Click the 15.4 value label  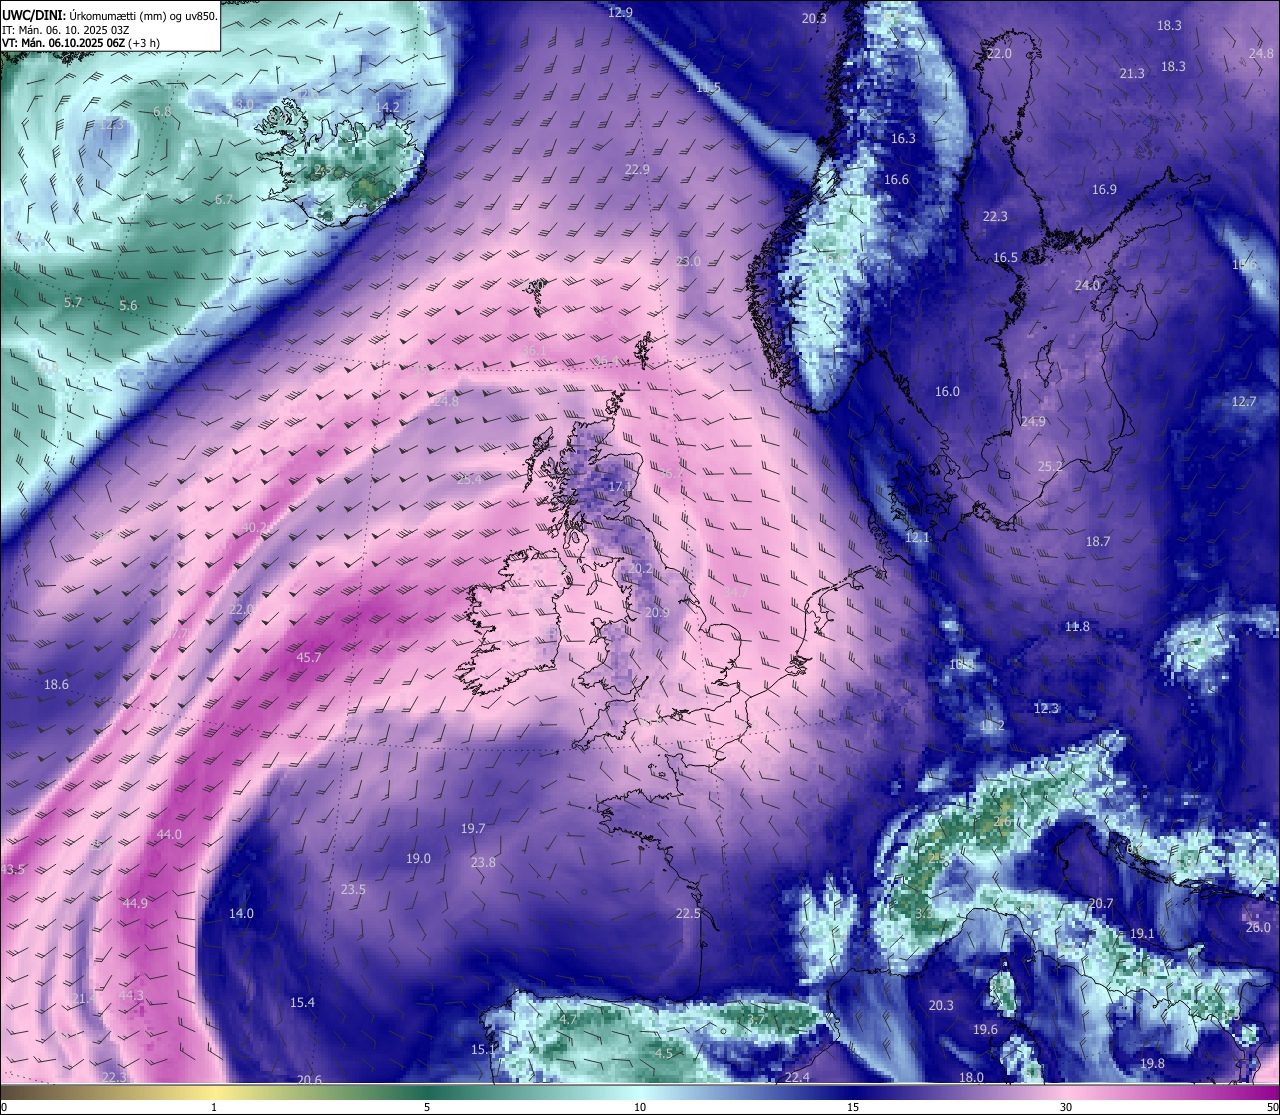click(302, 1003)
